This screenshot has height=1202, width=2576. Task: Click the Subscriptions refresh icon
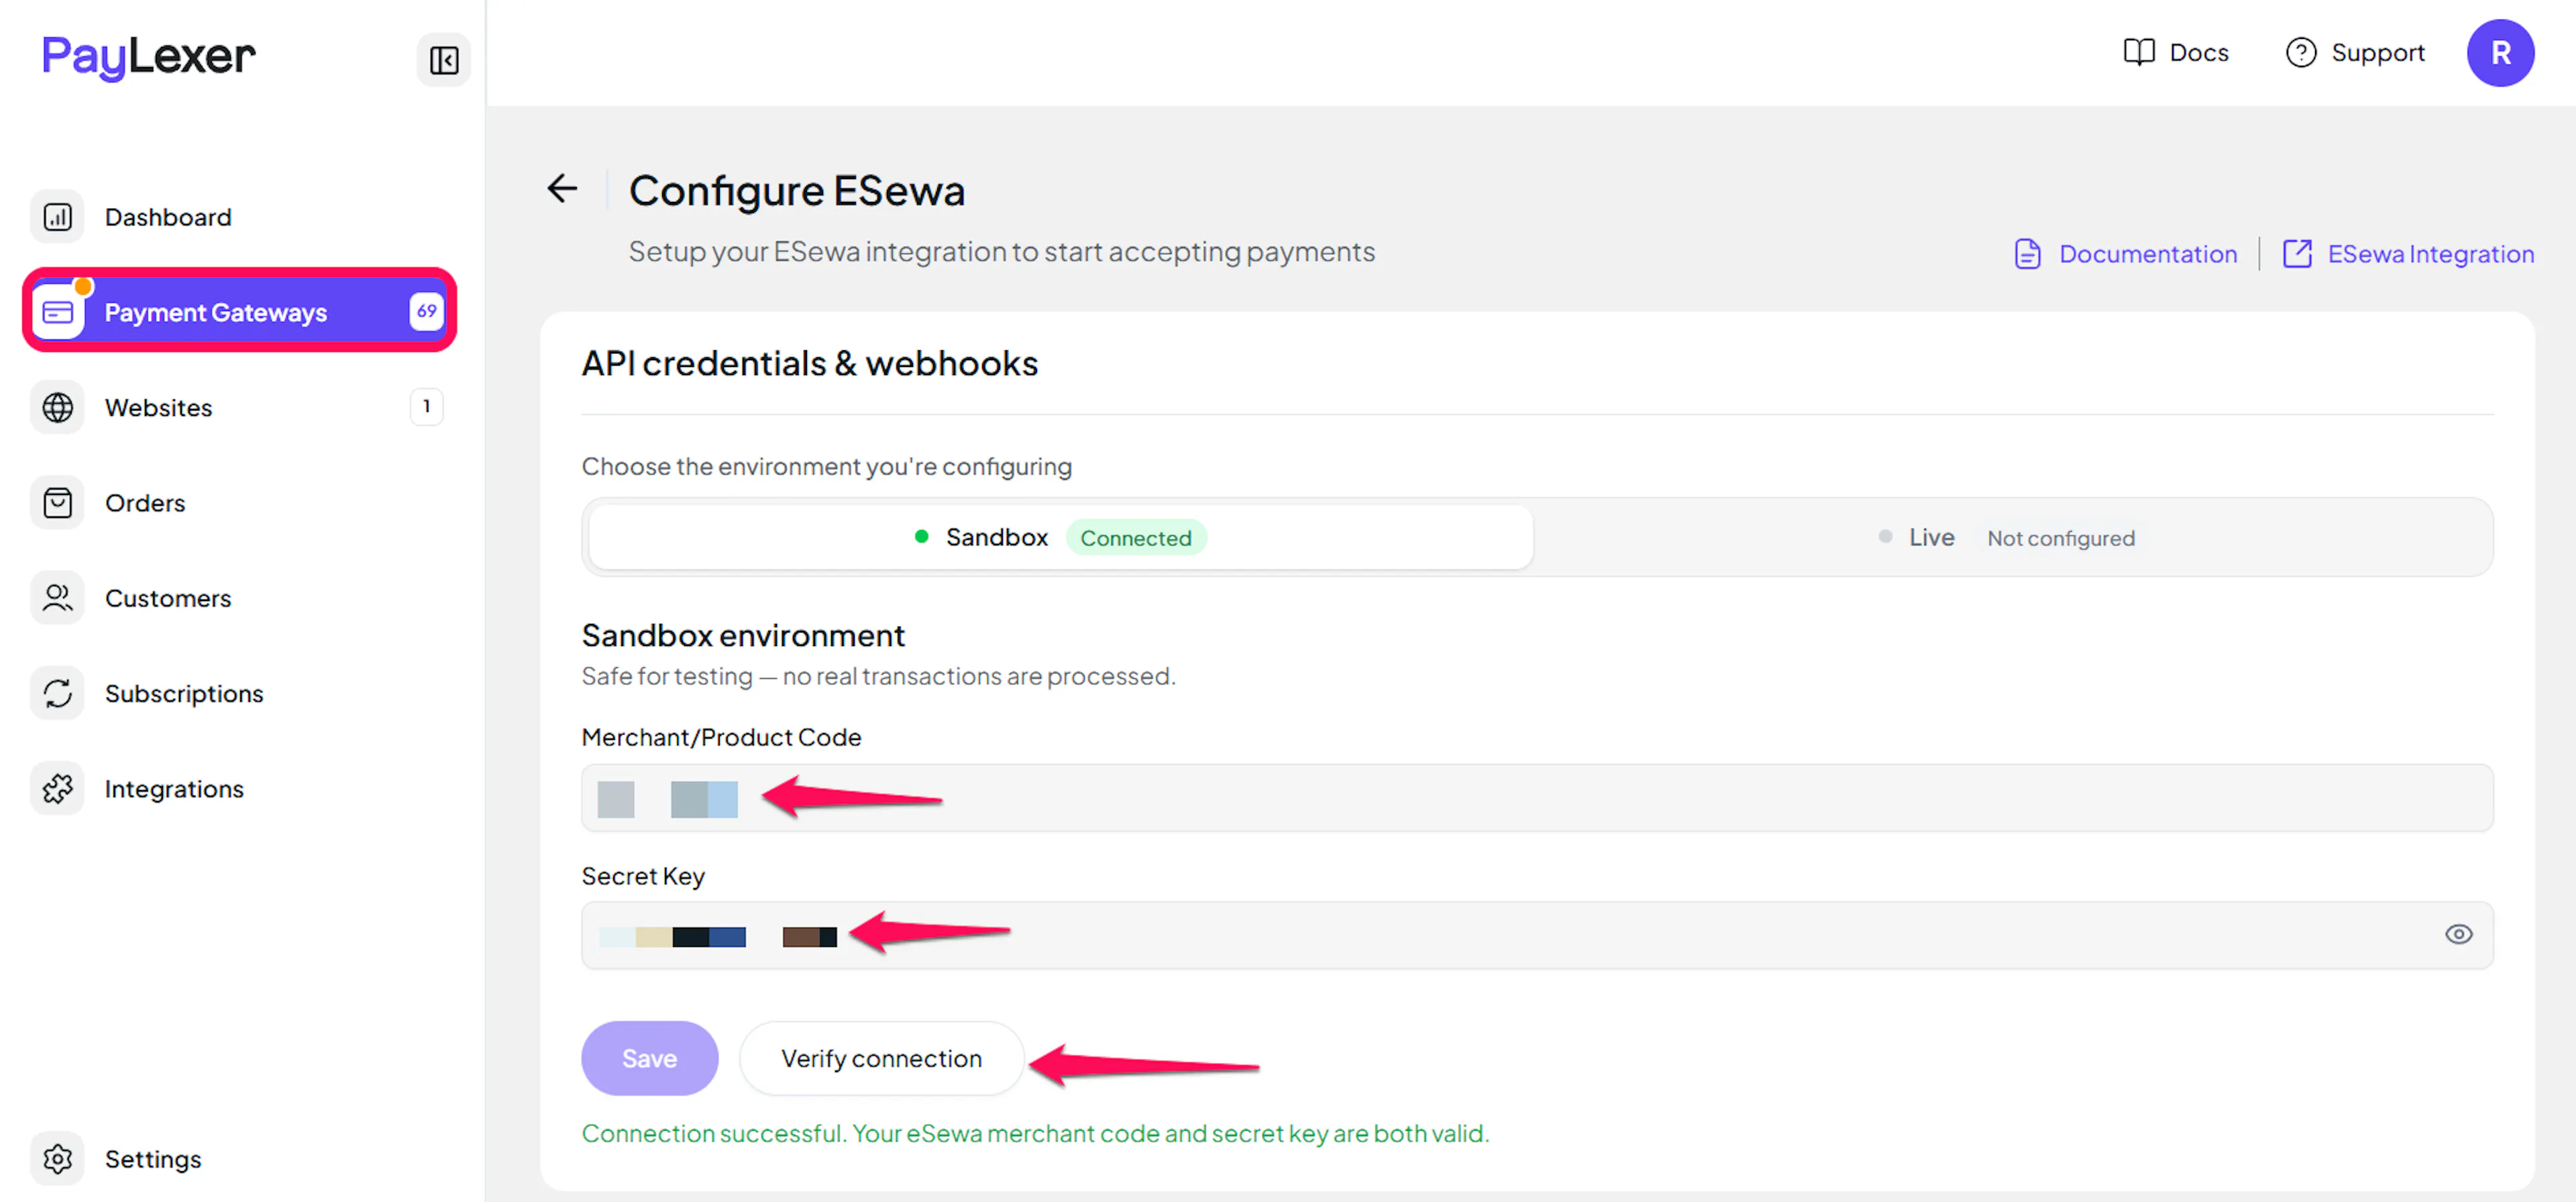[57, 693]
